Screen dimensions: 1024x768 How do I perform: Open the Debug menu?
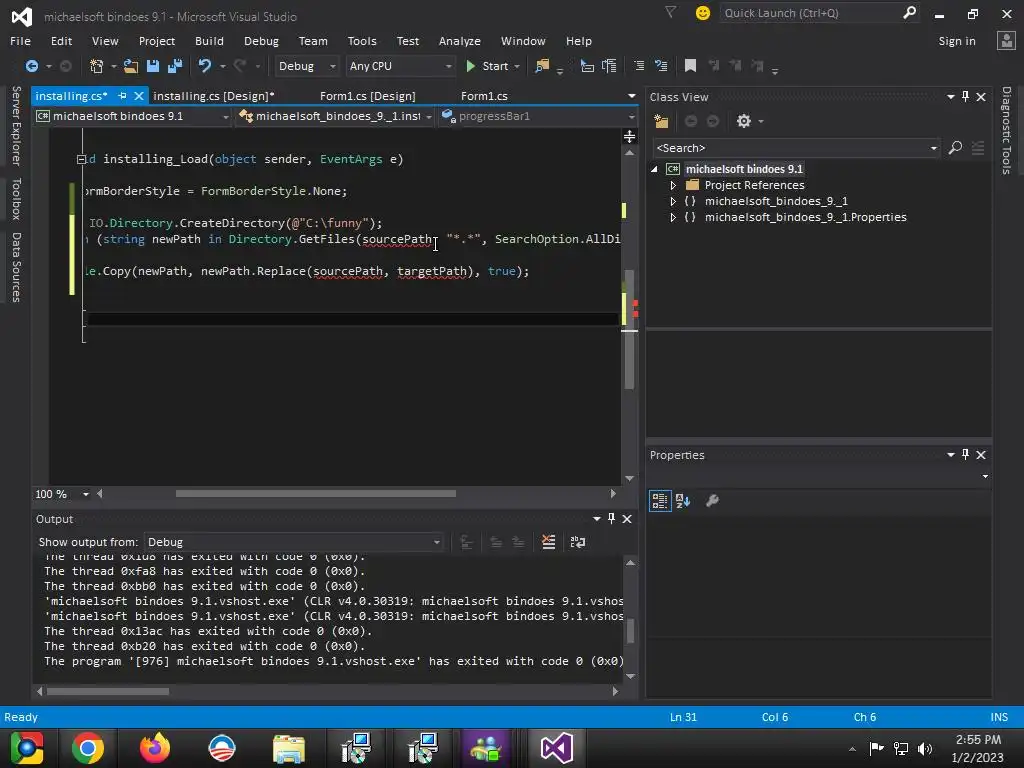tap(261, 41)
